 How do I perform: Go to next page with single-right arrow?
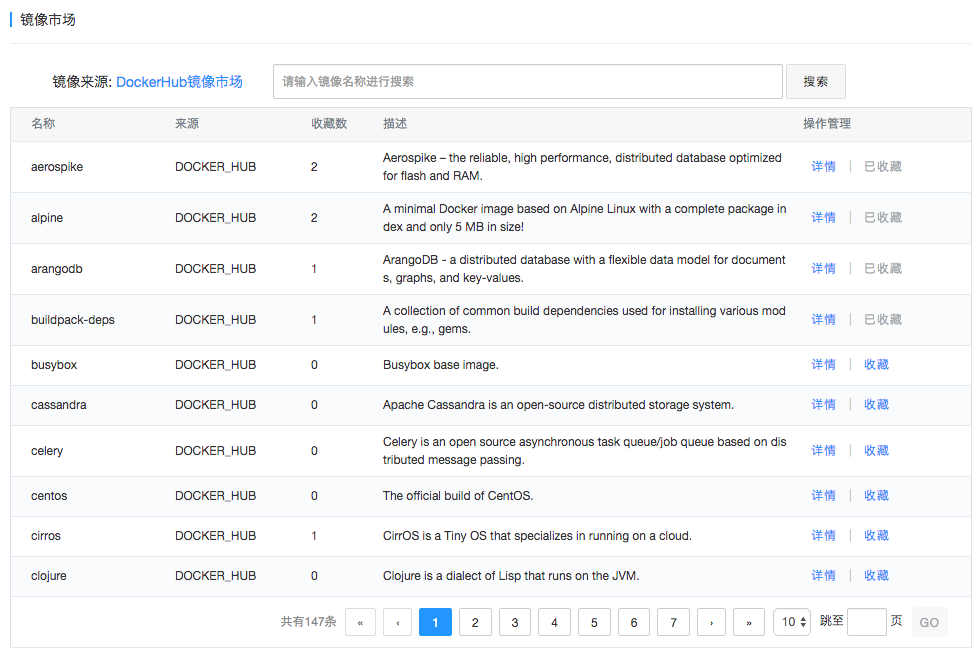711,622
